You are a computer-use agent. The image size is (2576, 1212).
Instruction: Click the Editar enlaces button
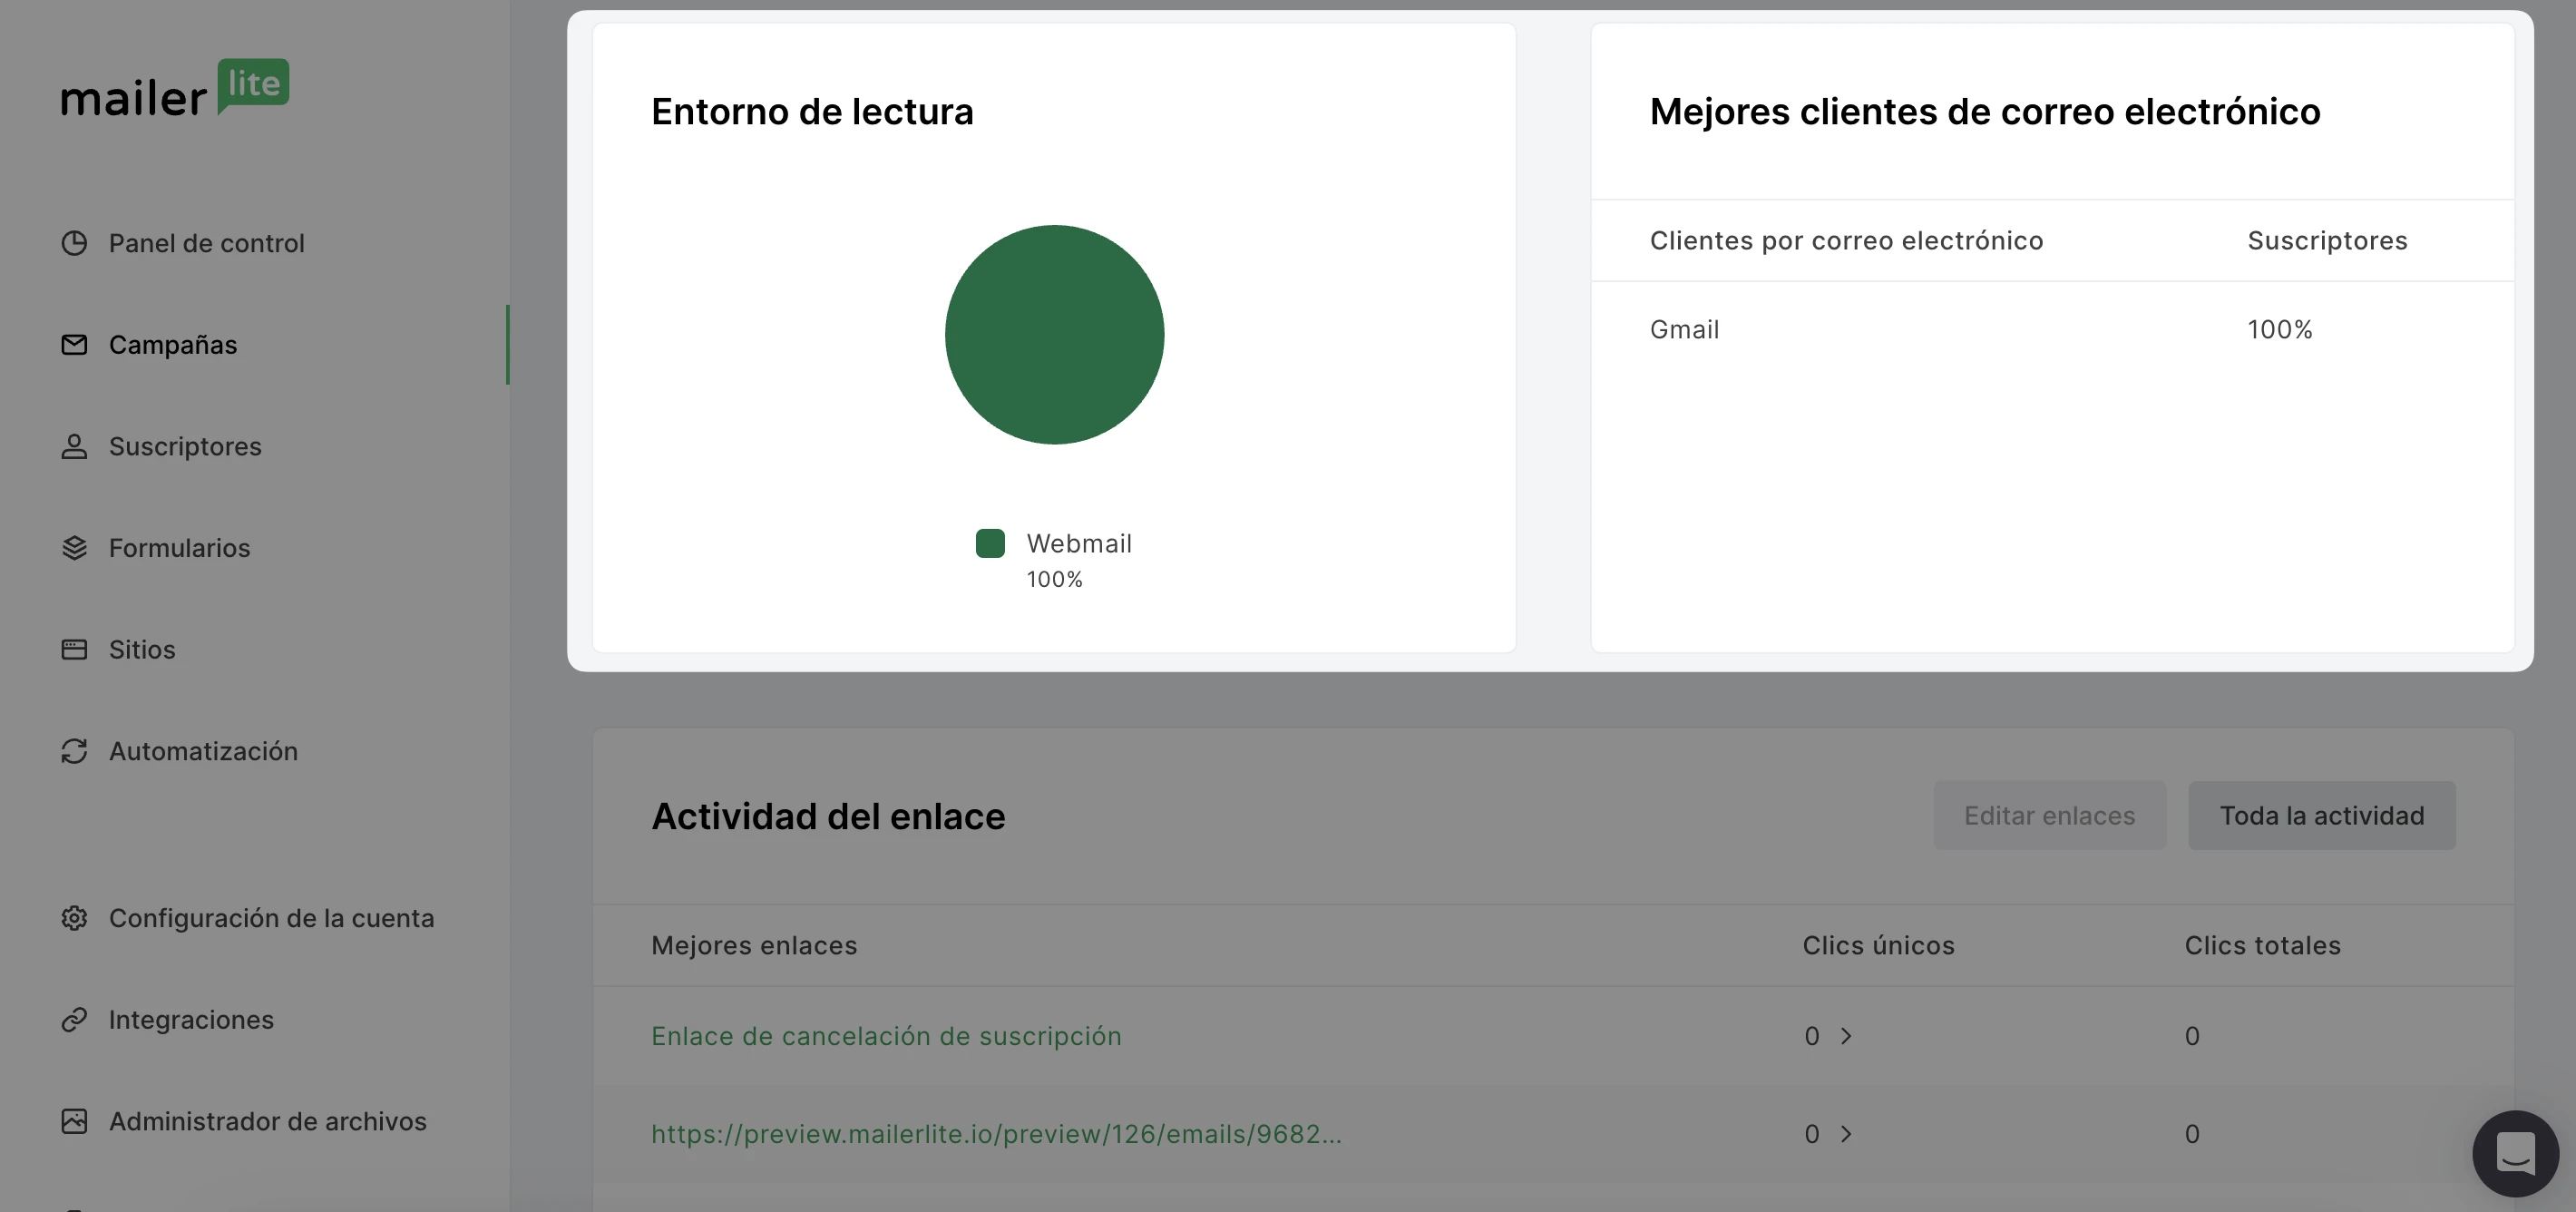point(2049,816)
